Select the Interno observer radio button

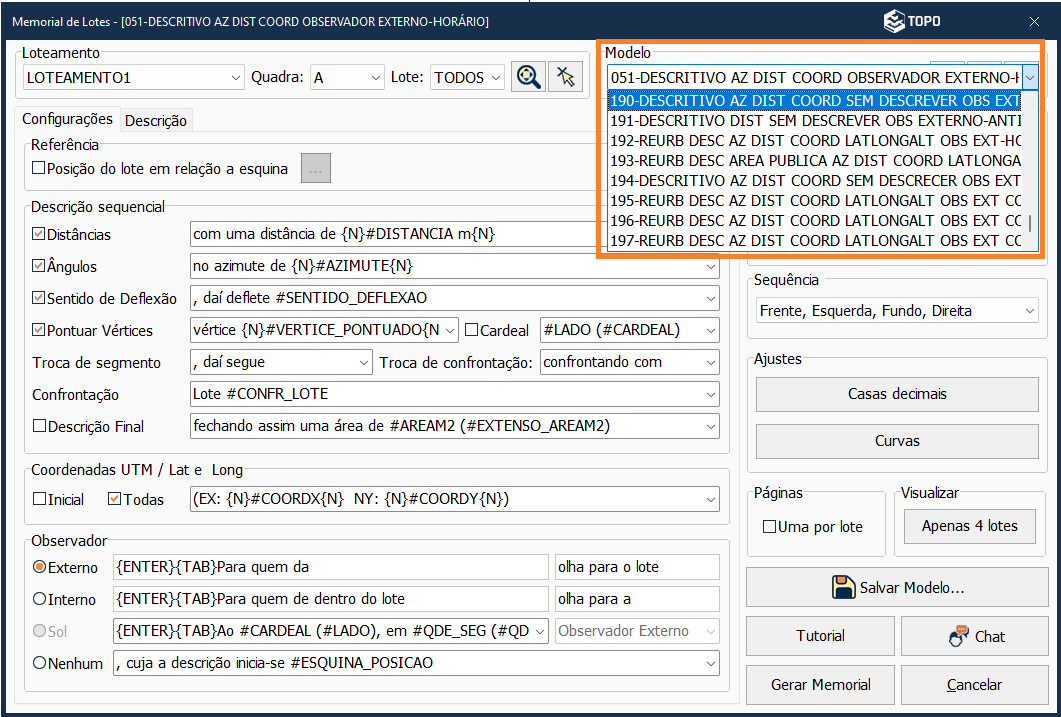coord(40,599)
